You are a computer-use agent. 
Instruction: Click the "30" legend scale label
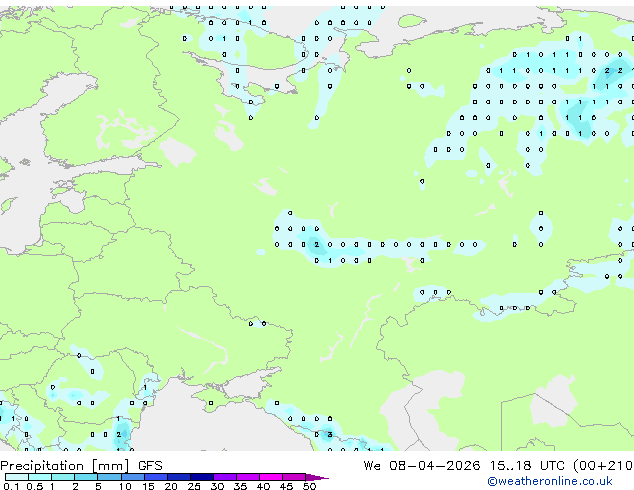[x=217, y=486]
